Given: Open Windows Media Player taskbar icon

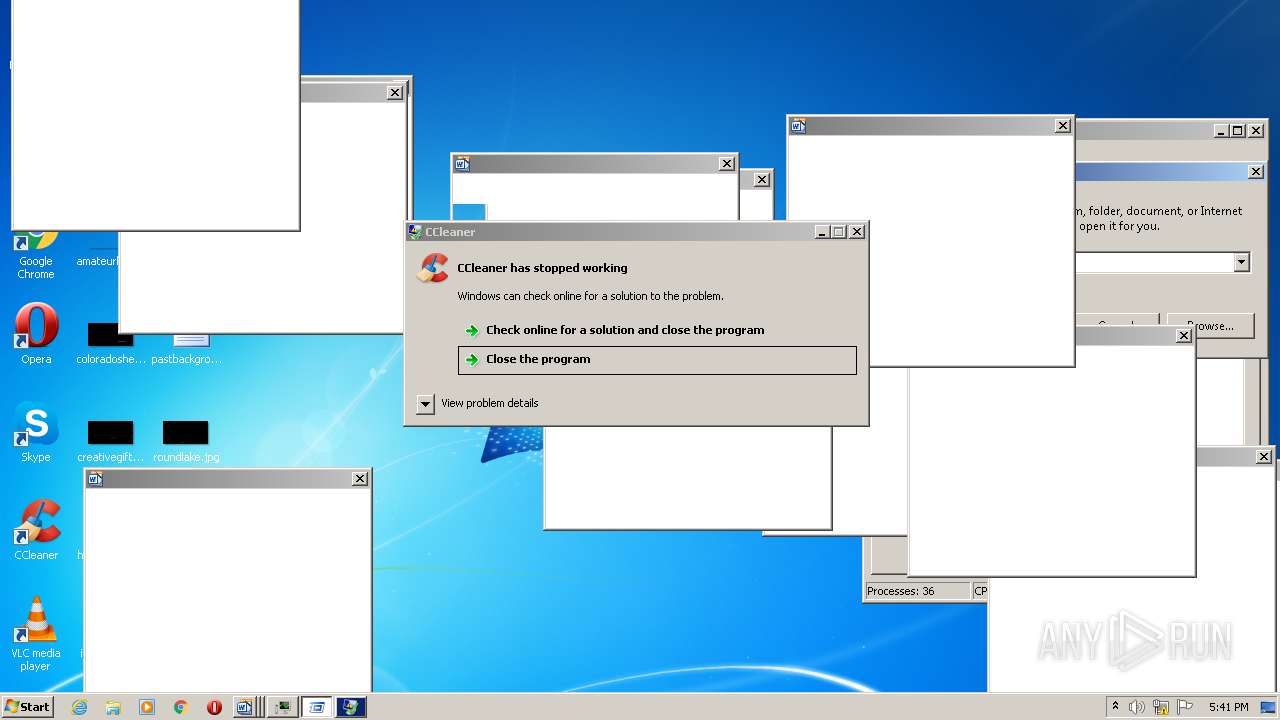Looking at the screenshot, I should point(147,707).
